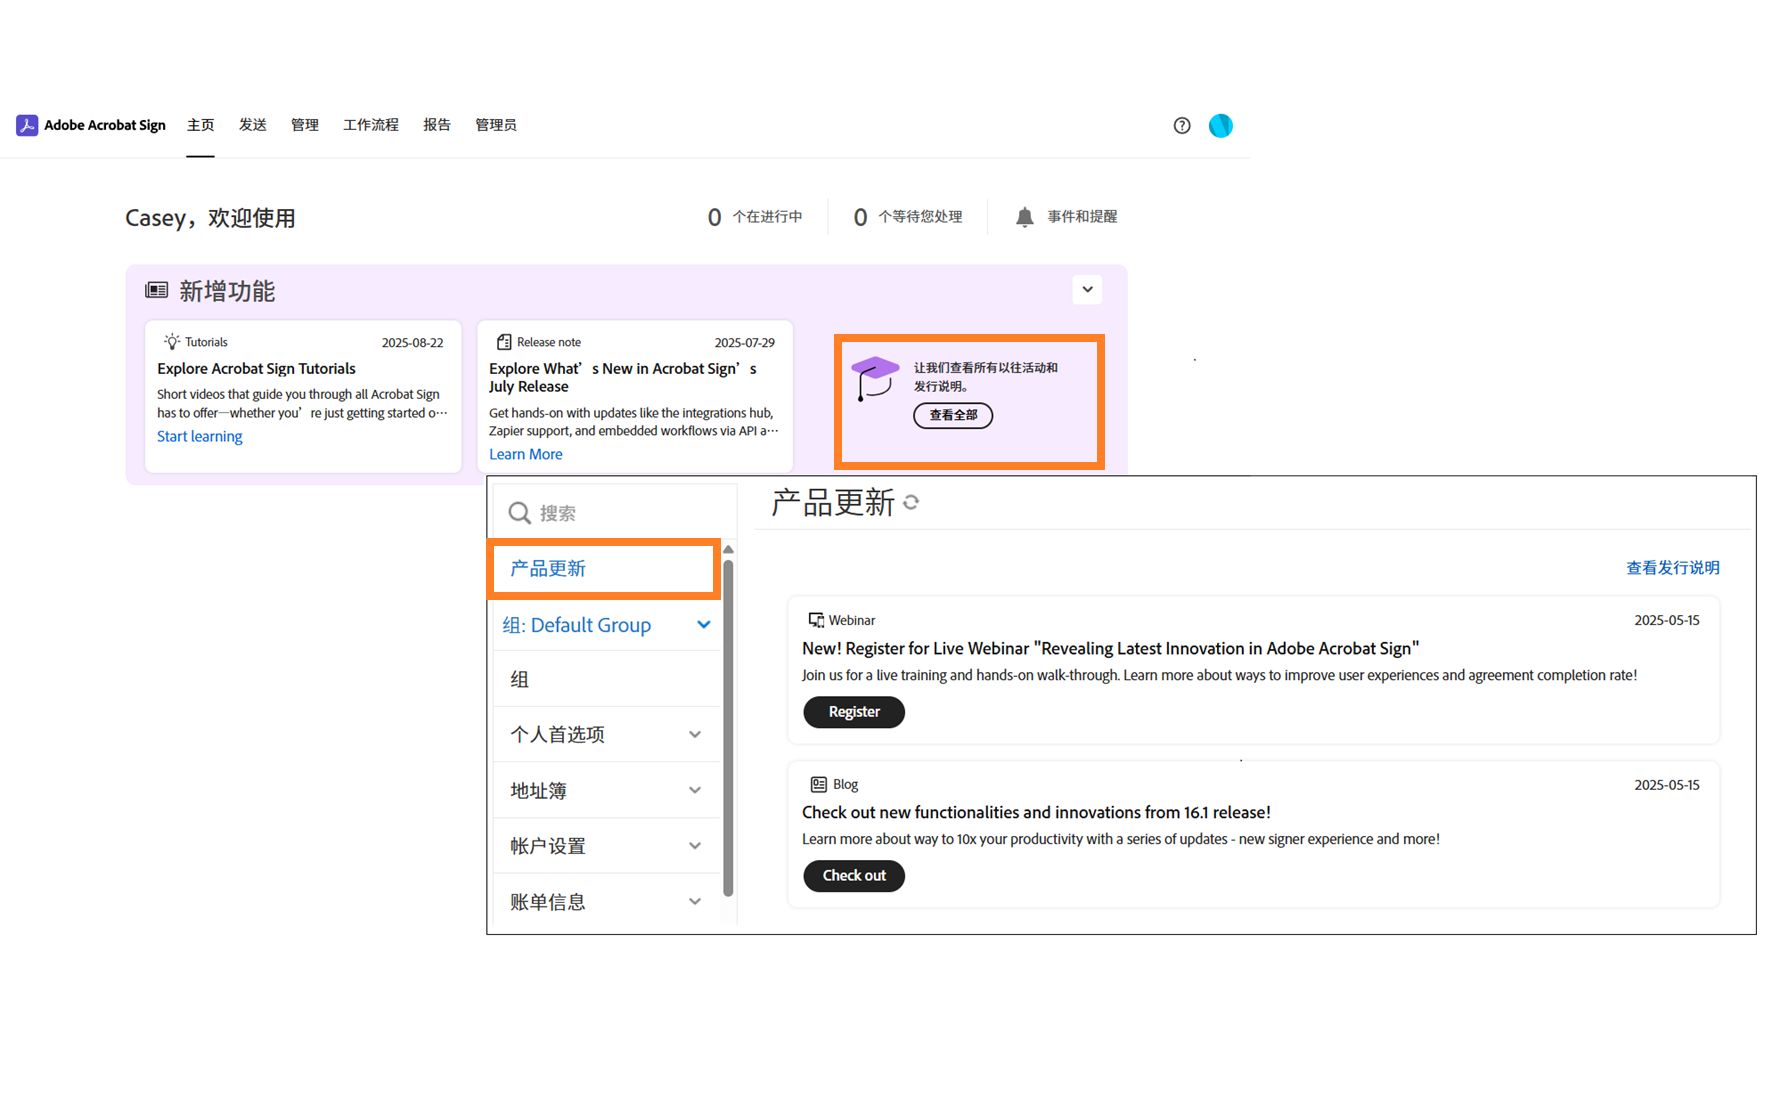Go to the 主页 tab

(200, 125)
